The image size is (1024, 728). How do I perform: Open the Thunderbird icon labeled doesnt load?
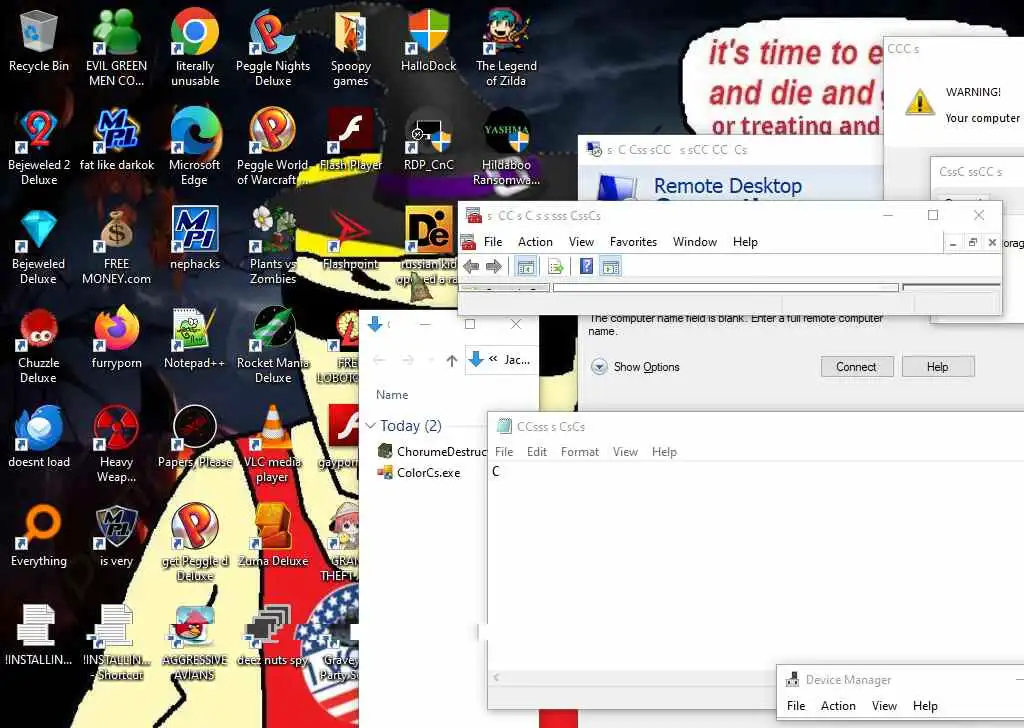click(39, 437)
